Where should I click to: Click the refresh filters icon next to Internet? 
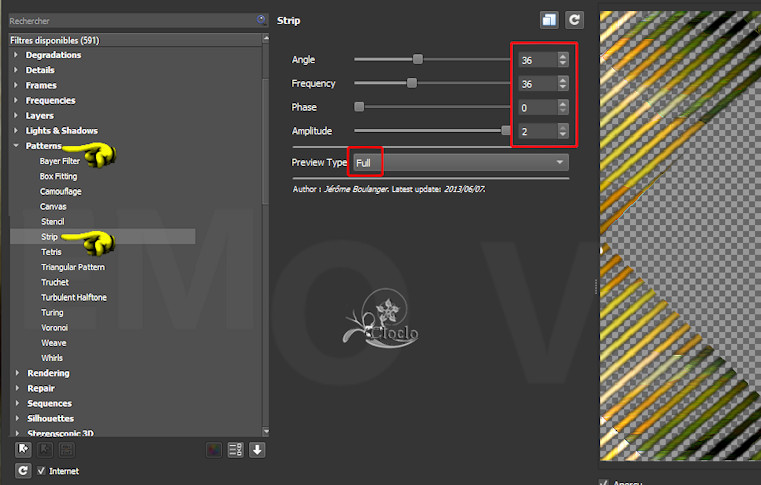(x=22, y=470)
